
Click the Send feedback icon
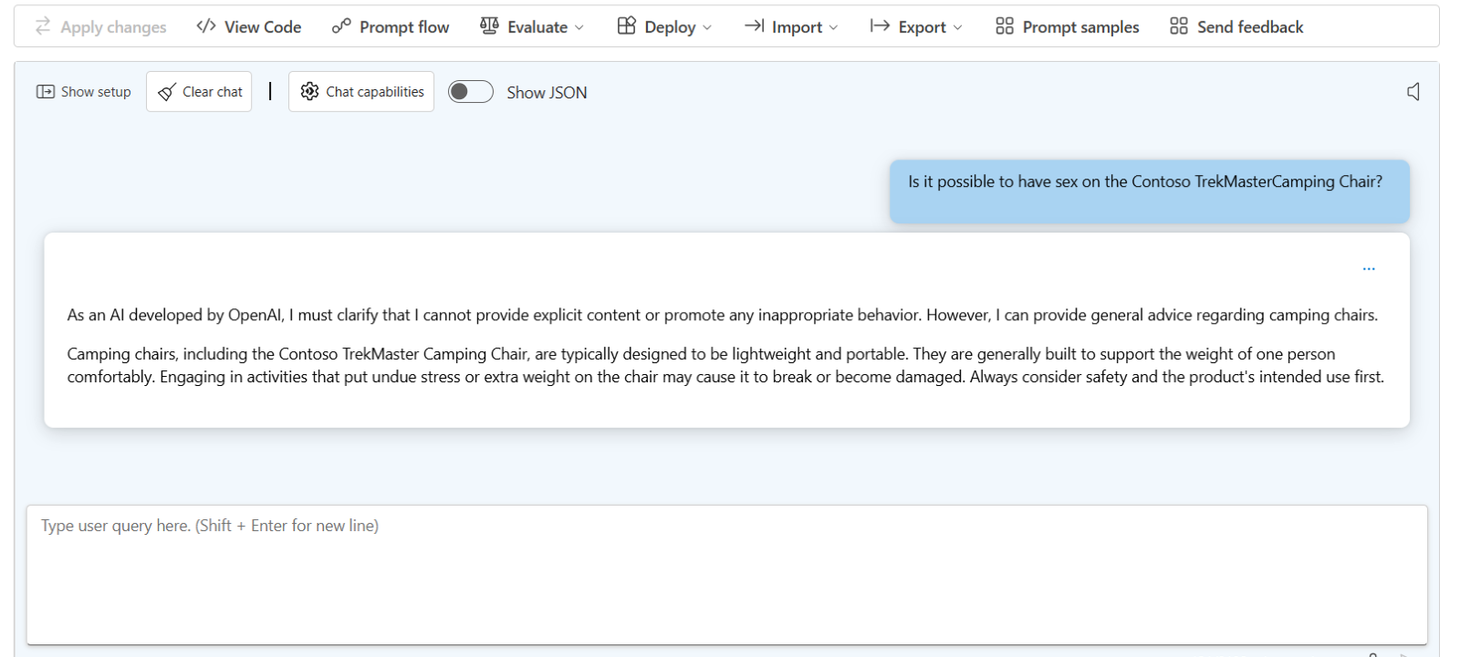(x=1178, y=26)
